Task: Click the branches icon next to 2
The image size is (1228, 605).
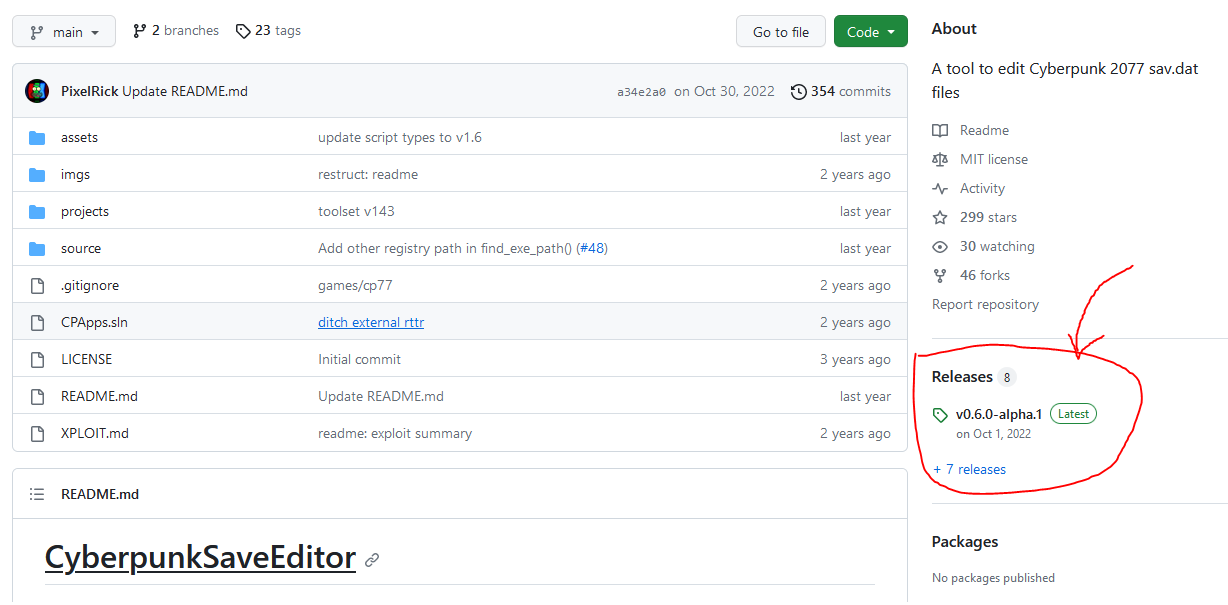Action: pos(140,31)
